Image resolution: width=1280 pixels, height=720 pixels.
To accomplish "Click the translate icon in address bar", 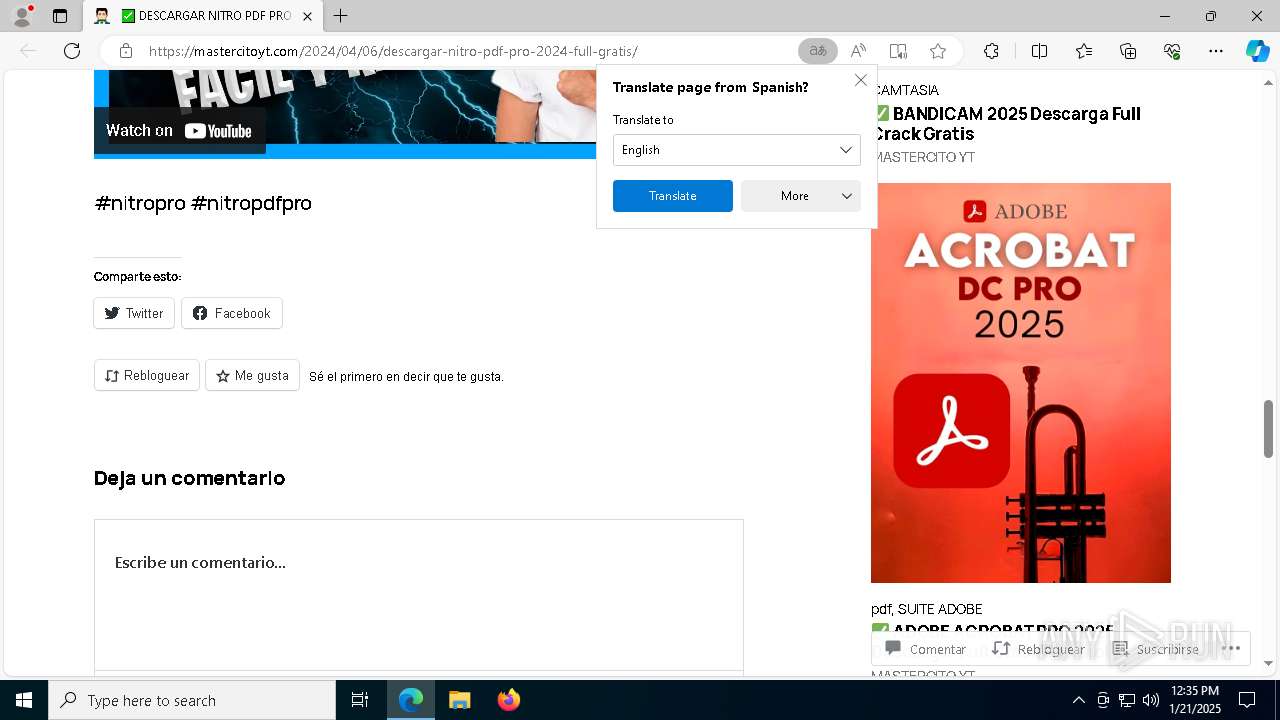I will tap(818, 51).
